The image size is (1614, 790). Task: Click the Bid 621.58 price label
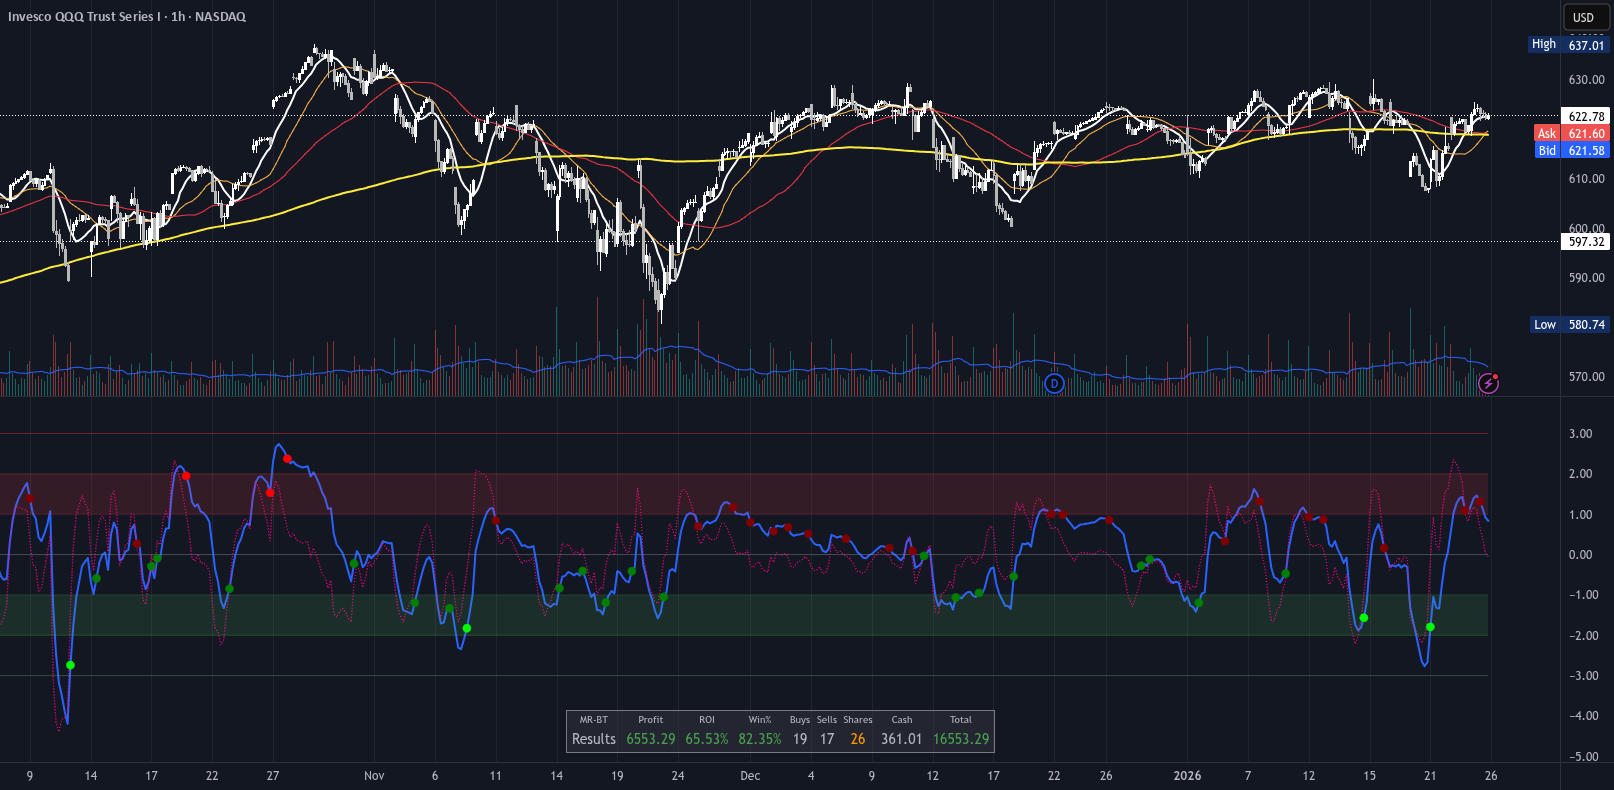1571,150
